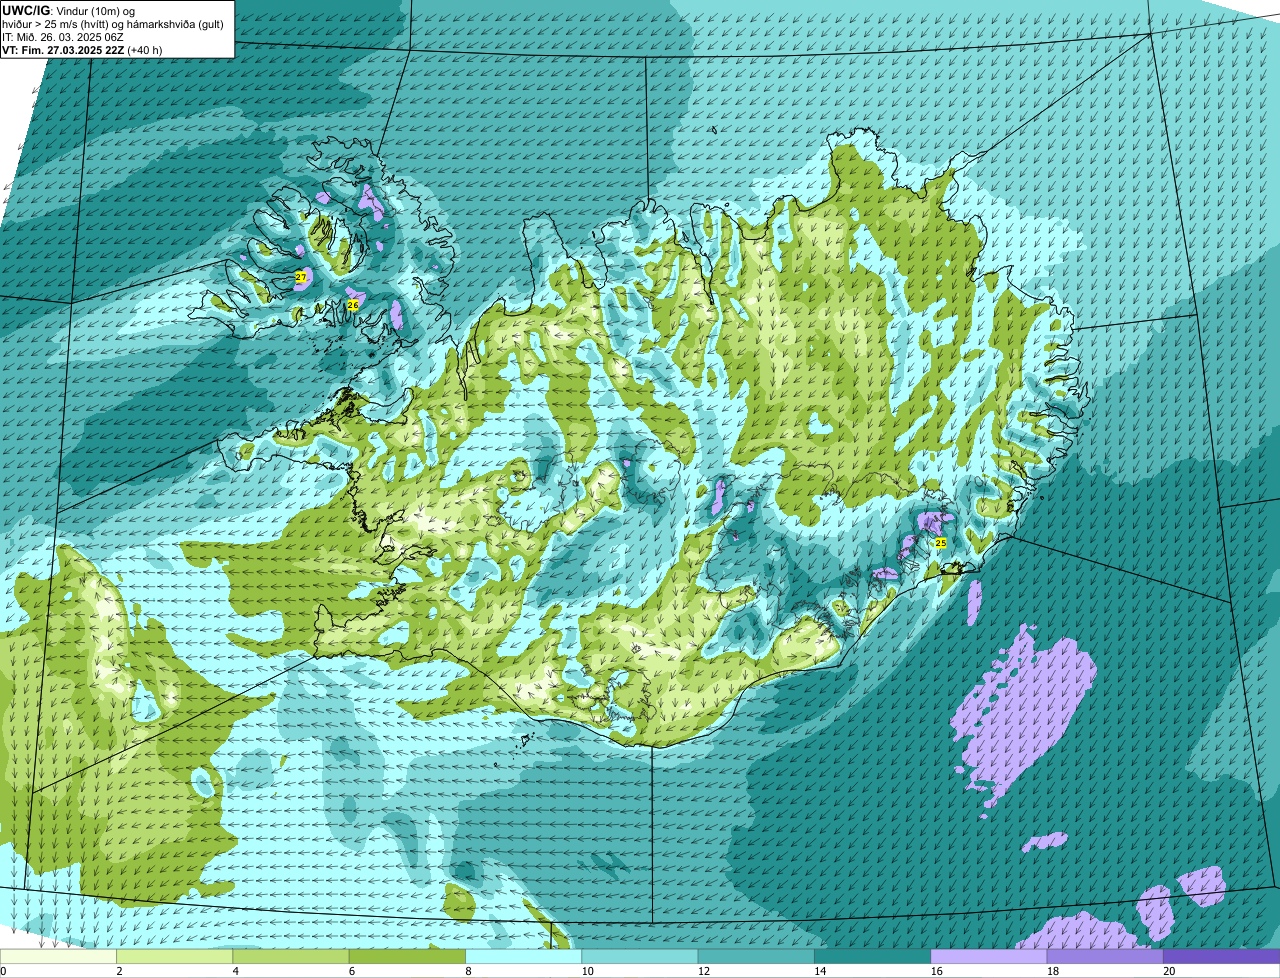Screen dimensions: 1280x978
Task: Click the yellow gust marker labeled 27
Action: 301,276
